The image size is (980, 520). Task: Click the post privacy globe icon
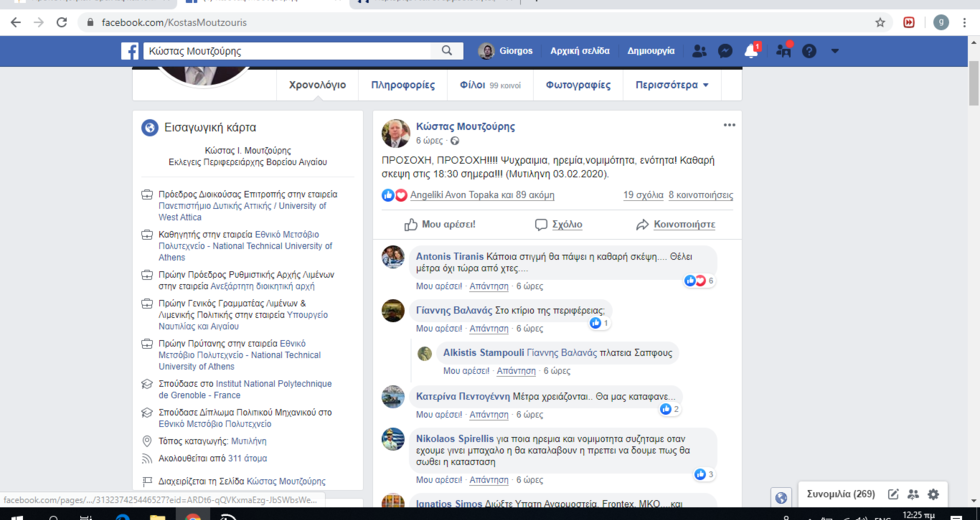pos(455,141)
